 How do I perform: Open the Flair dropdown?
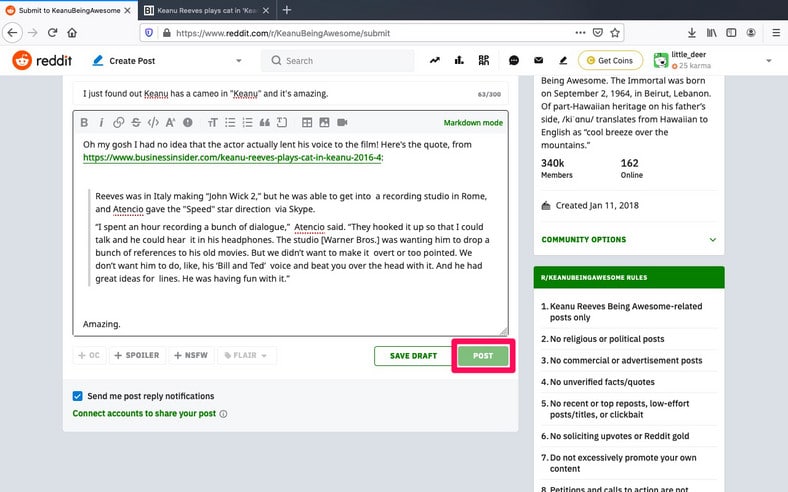click(246, 355)
